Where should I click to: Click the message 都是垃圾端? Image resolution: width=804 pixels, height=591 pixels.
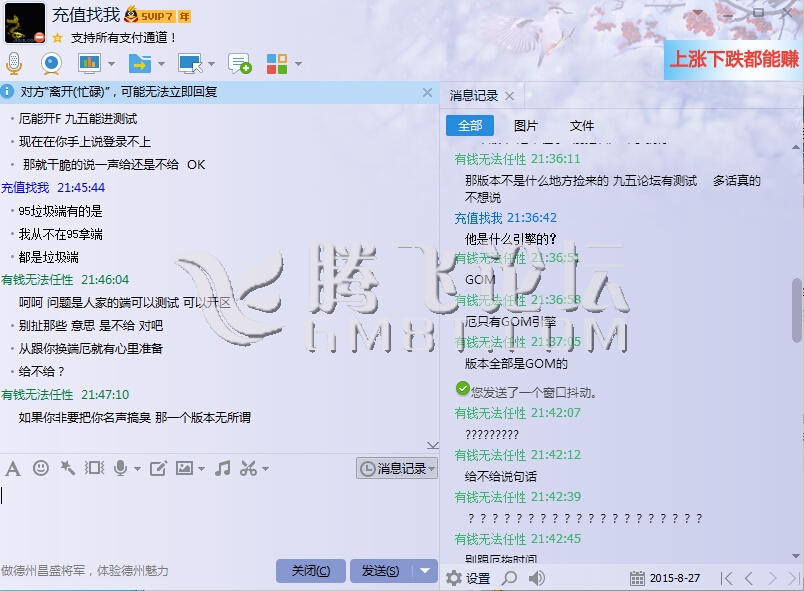pyautogui.click(x=49, y=257)
